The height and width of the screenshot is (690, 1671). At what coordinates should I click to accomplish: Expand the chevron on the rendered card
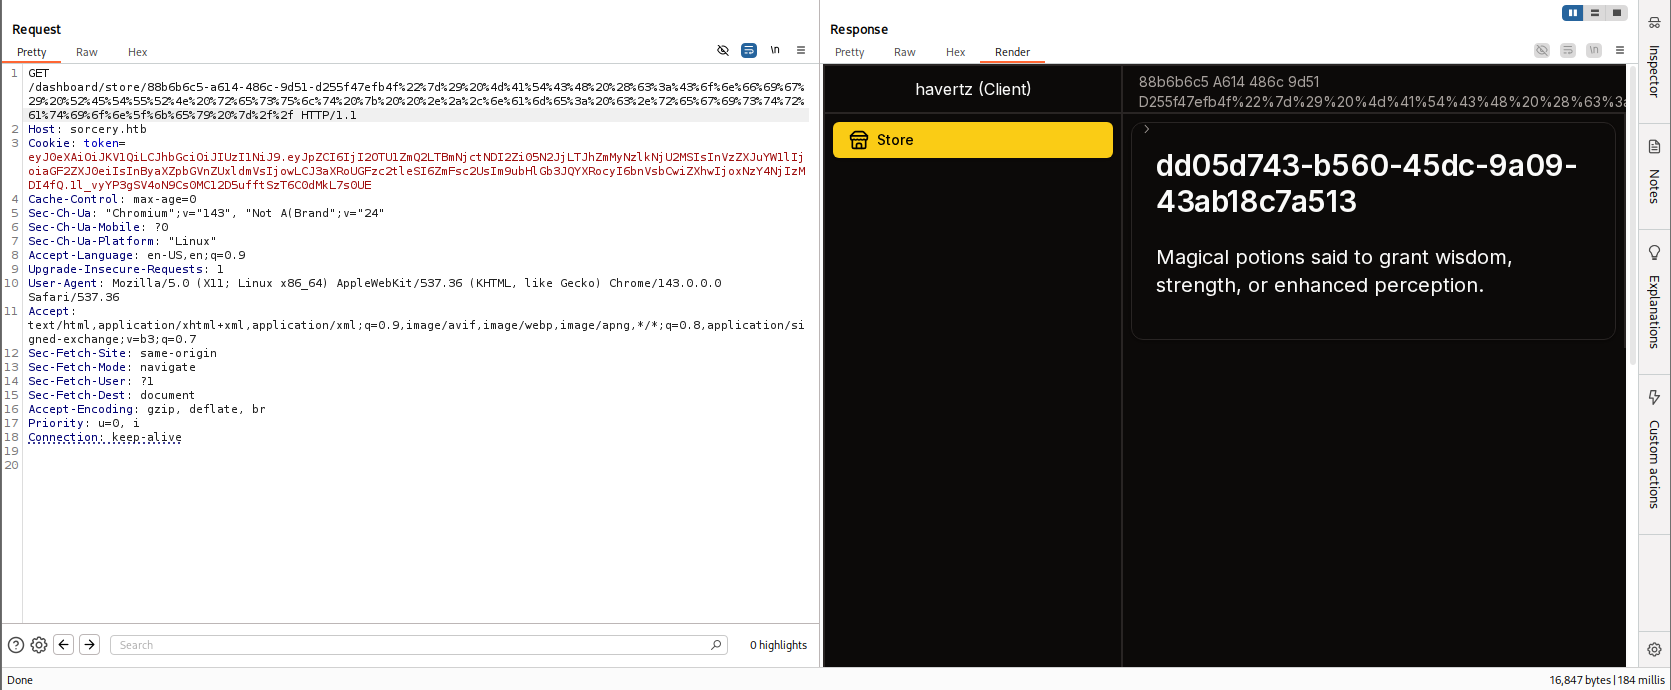(1146, 129)
